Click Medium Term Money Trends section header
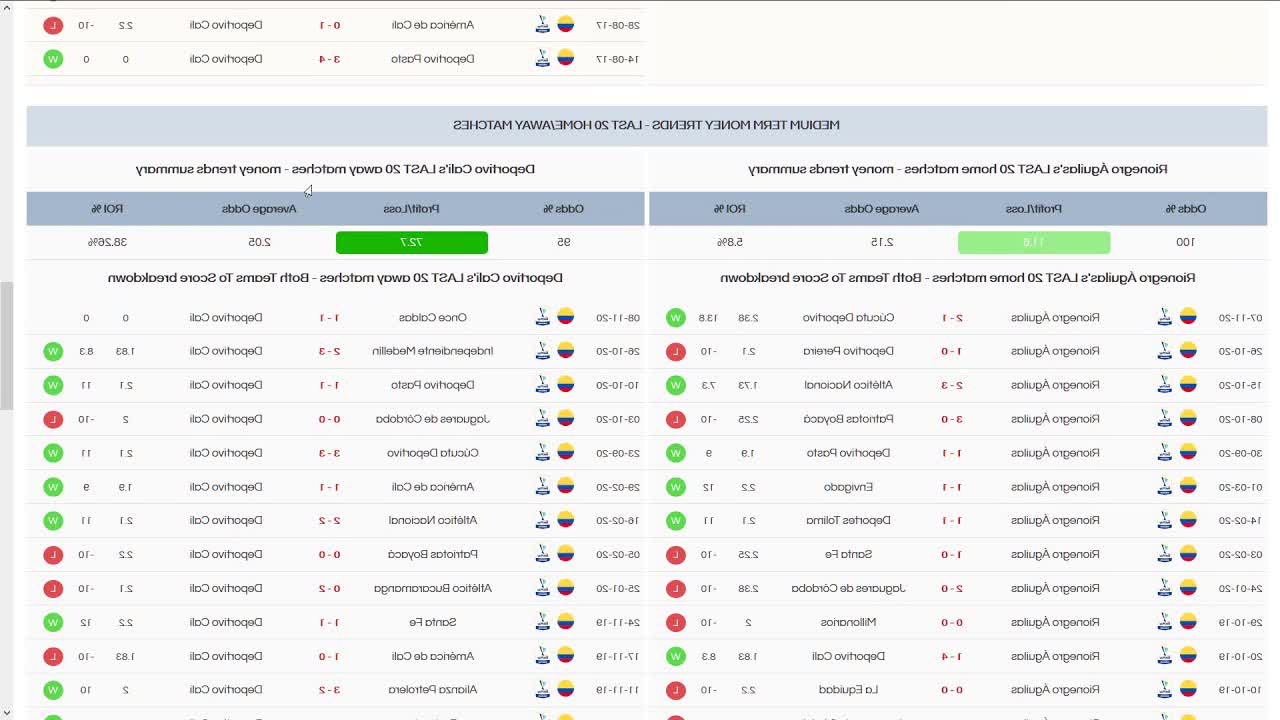This screenshot has height=720, width=1280. (x=647, y=125)
